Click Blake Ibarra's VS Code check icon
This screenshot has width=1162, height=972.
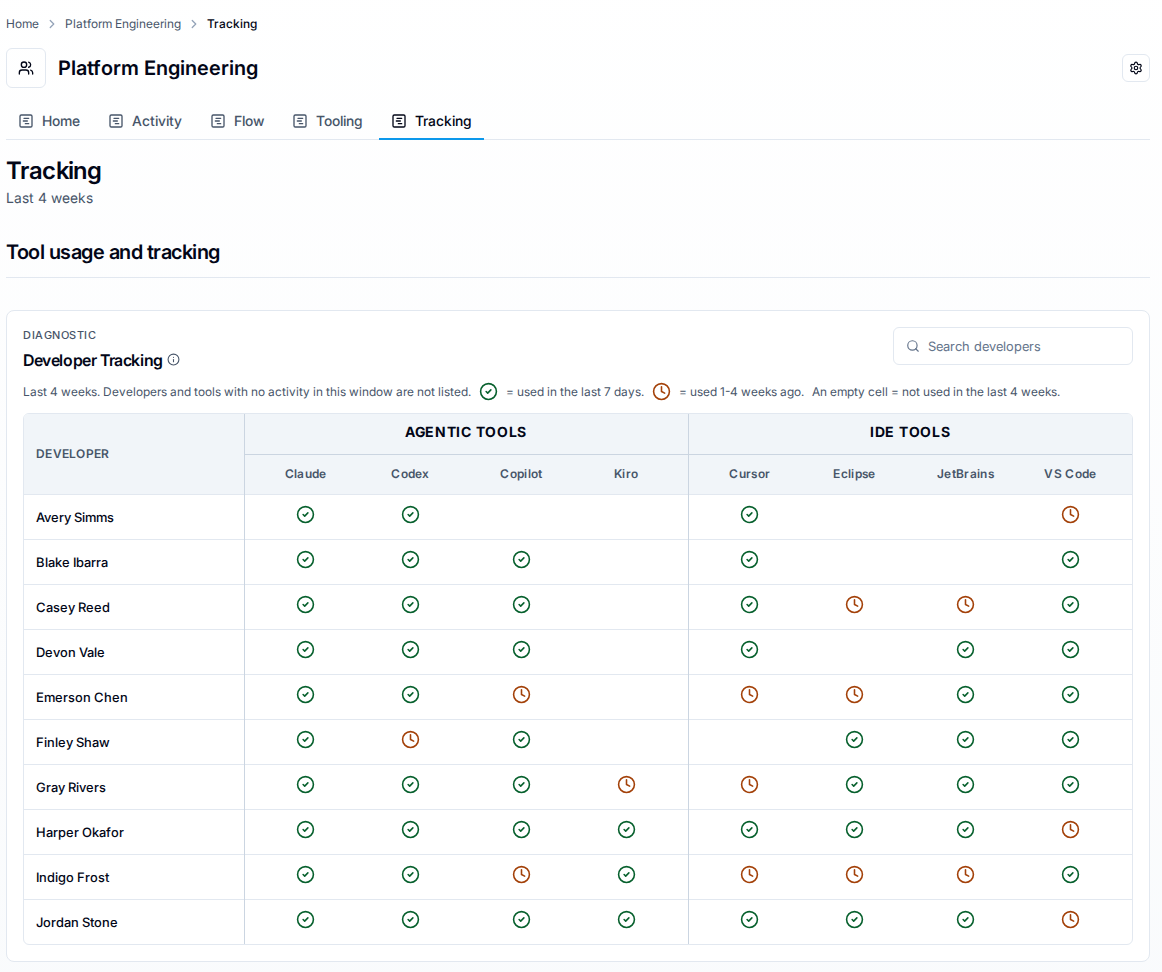(x=1070, y=560)
